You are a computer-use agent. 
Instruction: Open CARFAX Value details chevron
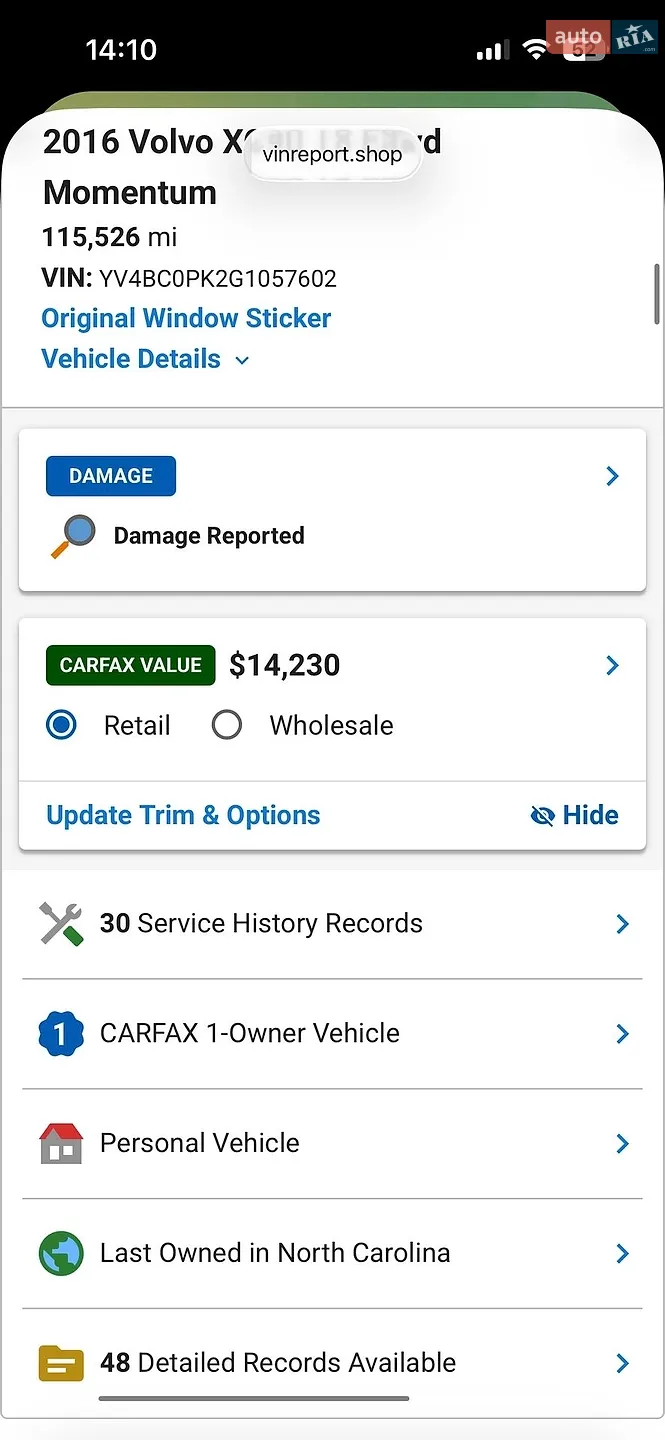[613, 665]
